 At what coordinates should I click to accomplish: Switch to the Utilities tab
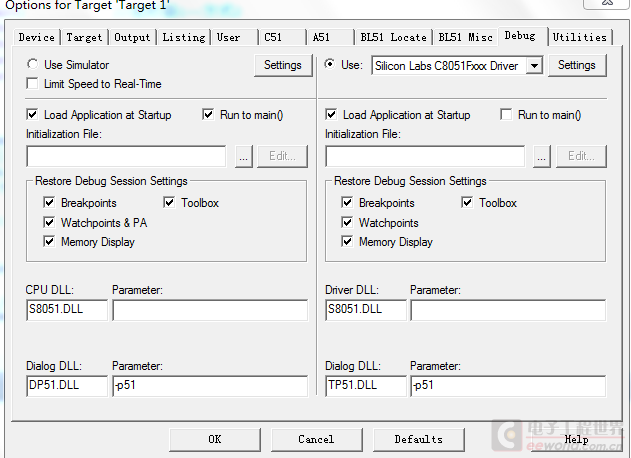point(579,37)
